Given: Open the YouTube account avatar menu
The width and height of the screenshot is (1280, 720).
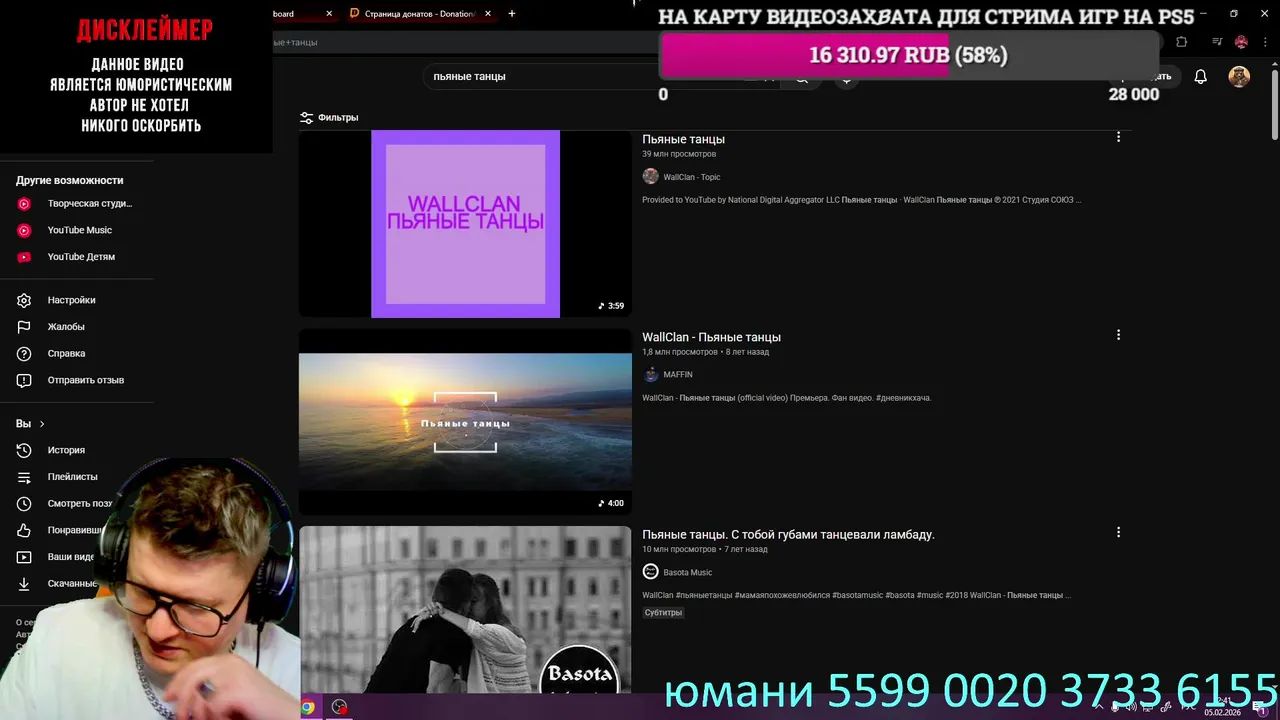Looking at the screenshot, I should pos(1239,77).
